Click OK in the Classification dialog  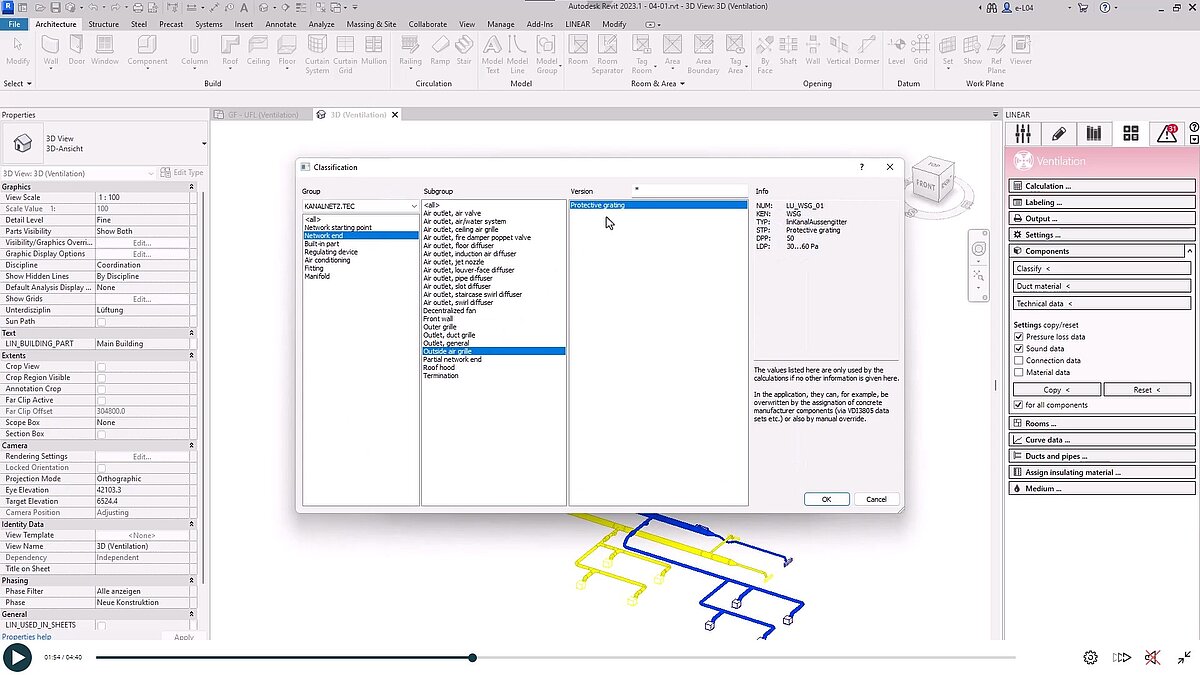[x=826, y=499]
